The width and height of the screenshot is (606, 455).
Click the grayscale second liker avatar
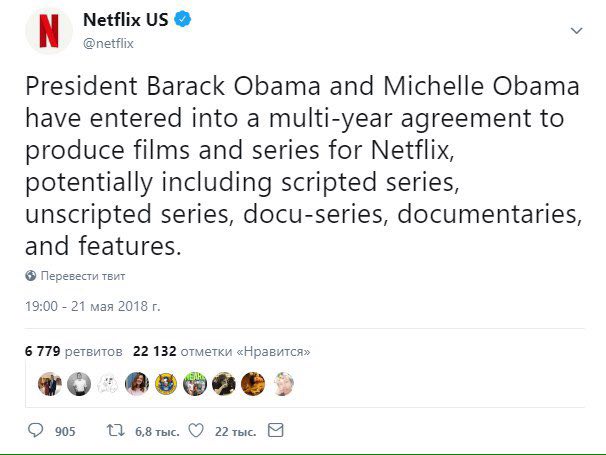tap(79, 384)
